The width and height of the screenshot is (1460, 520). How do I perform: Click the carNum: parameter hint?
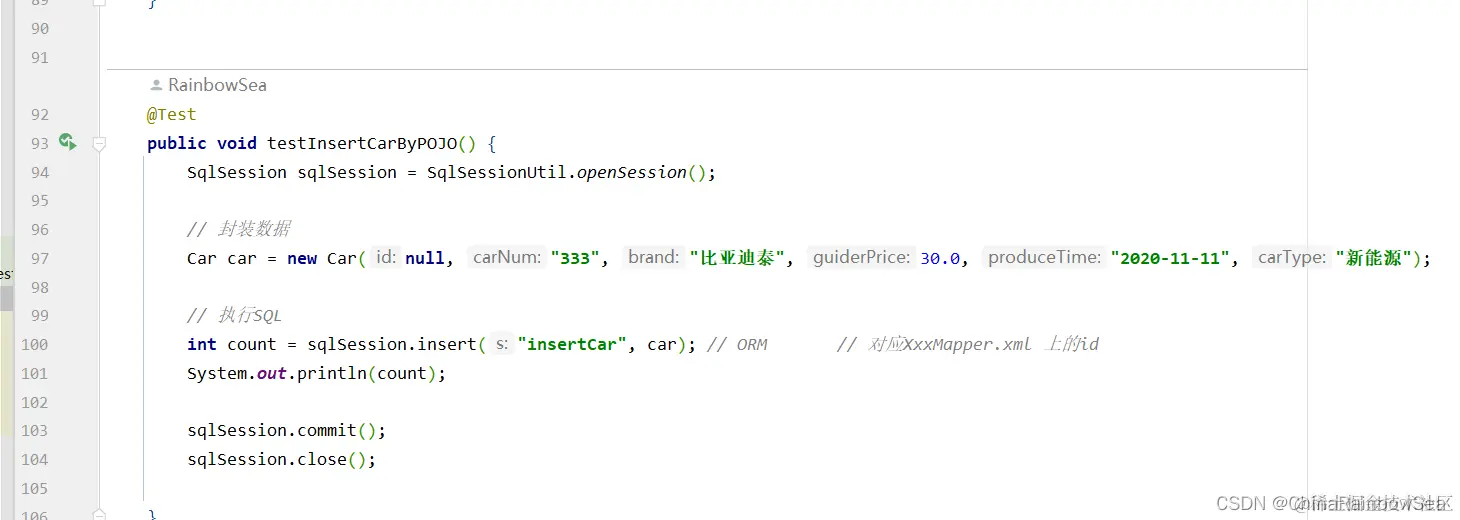pos(507,258)
